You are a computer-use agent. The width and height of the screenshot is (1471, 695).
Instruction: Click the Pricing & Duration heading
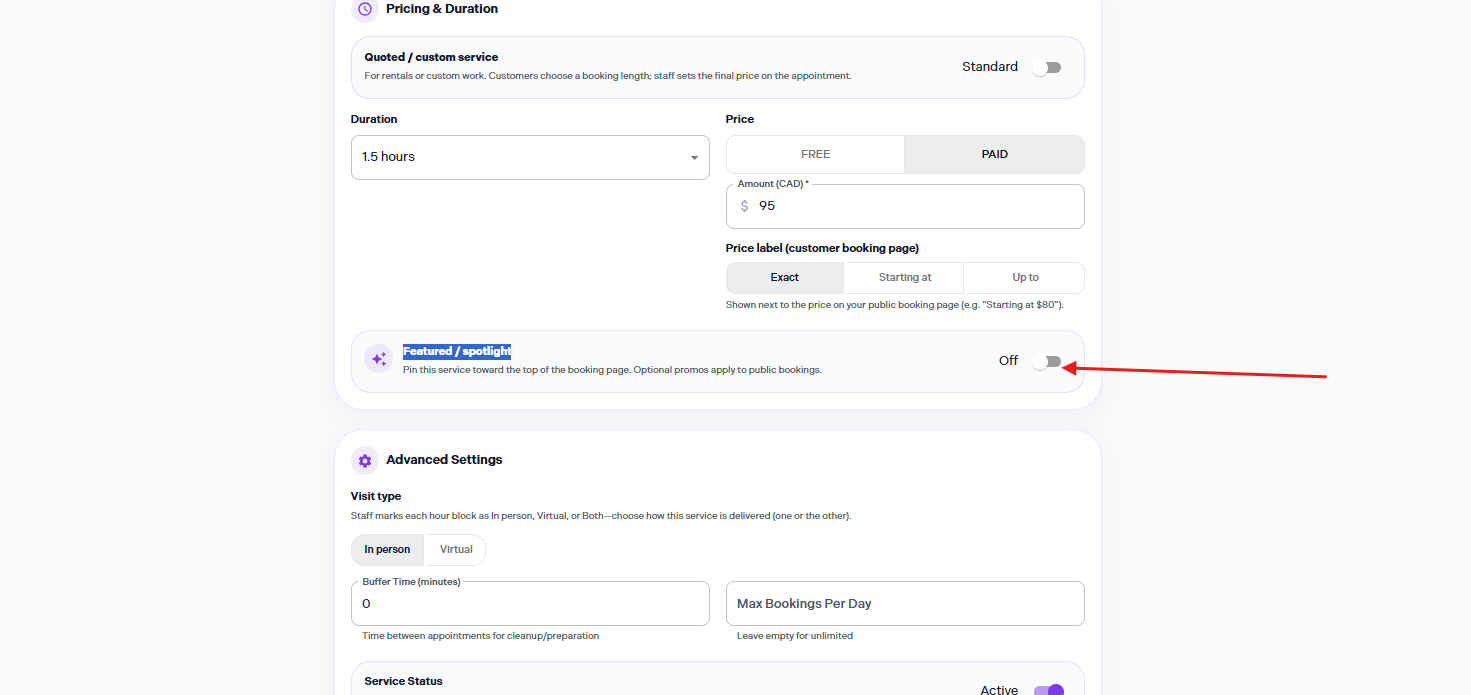click(442, 9)
